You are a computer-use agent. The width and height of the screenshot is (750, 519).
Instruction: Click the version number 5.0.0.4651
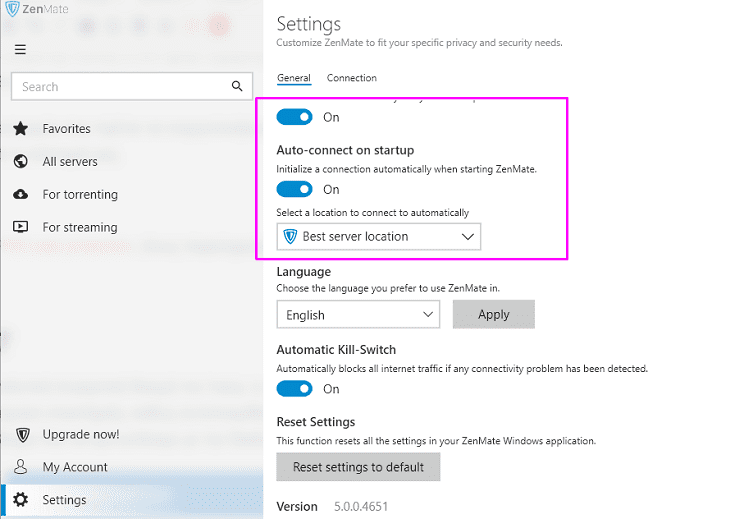click(361, 506)
